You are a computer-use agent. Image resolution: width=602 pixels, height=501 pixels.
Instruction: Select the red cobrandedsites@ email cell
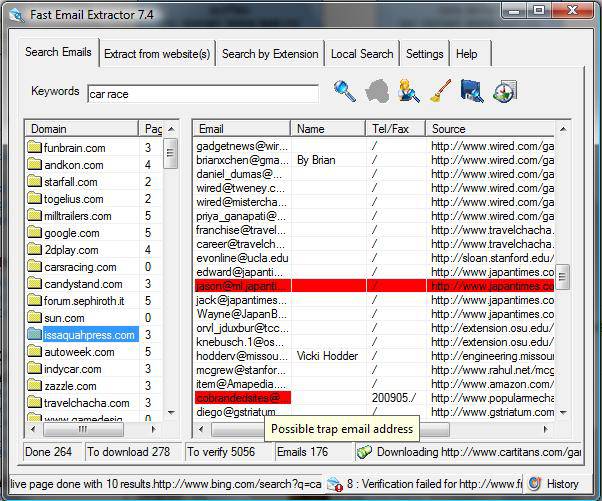pyautogui.click(x=243, y=398)
